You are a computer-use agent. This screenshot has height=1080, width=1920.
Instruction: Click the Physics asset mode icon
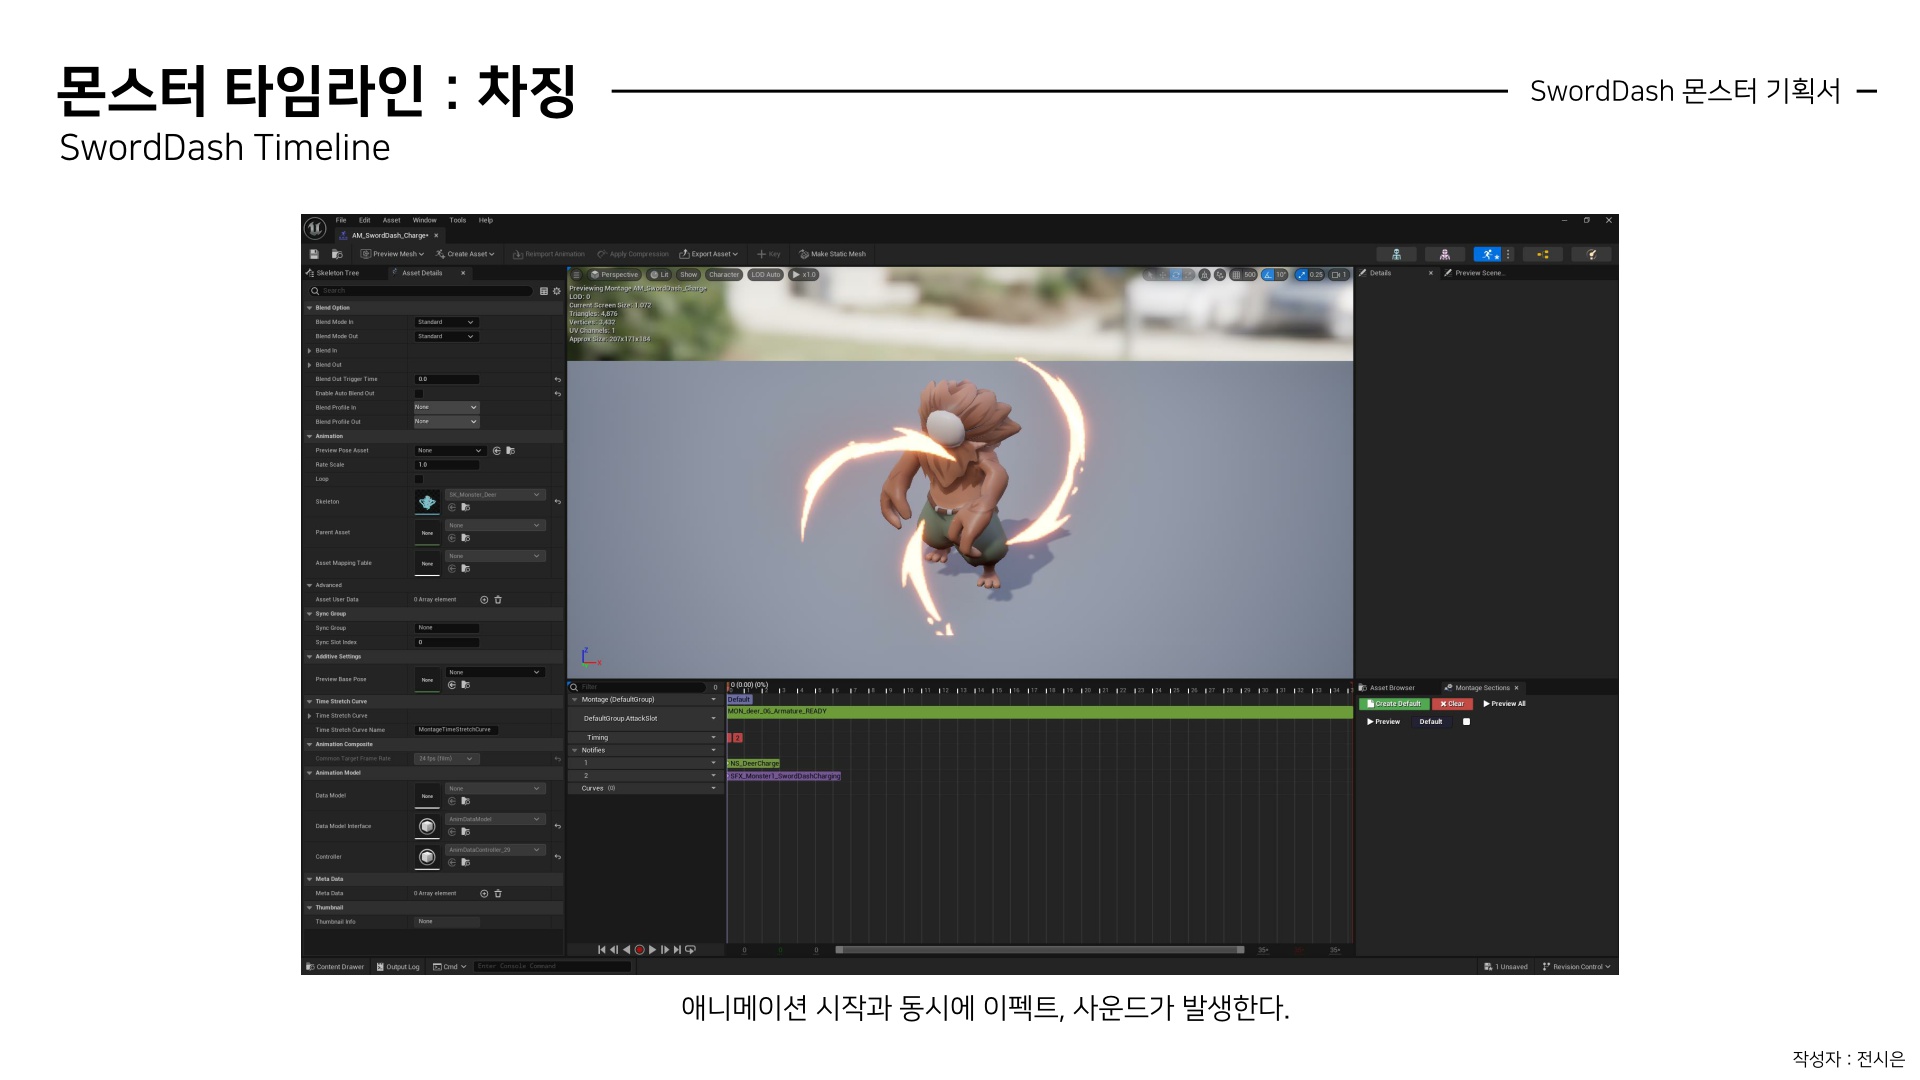(1591, 254)
